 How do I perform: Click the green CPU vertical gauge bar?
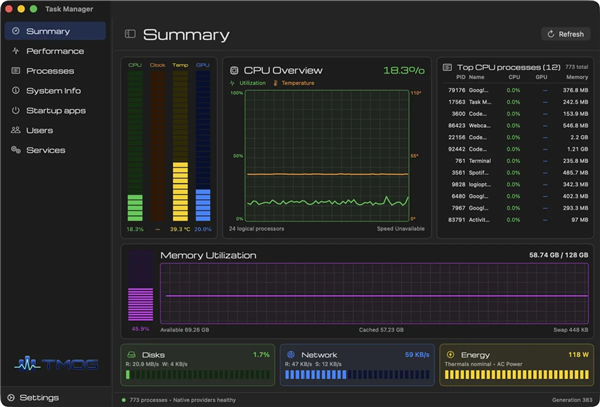[x=135, y=146]
